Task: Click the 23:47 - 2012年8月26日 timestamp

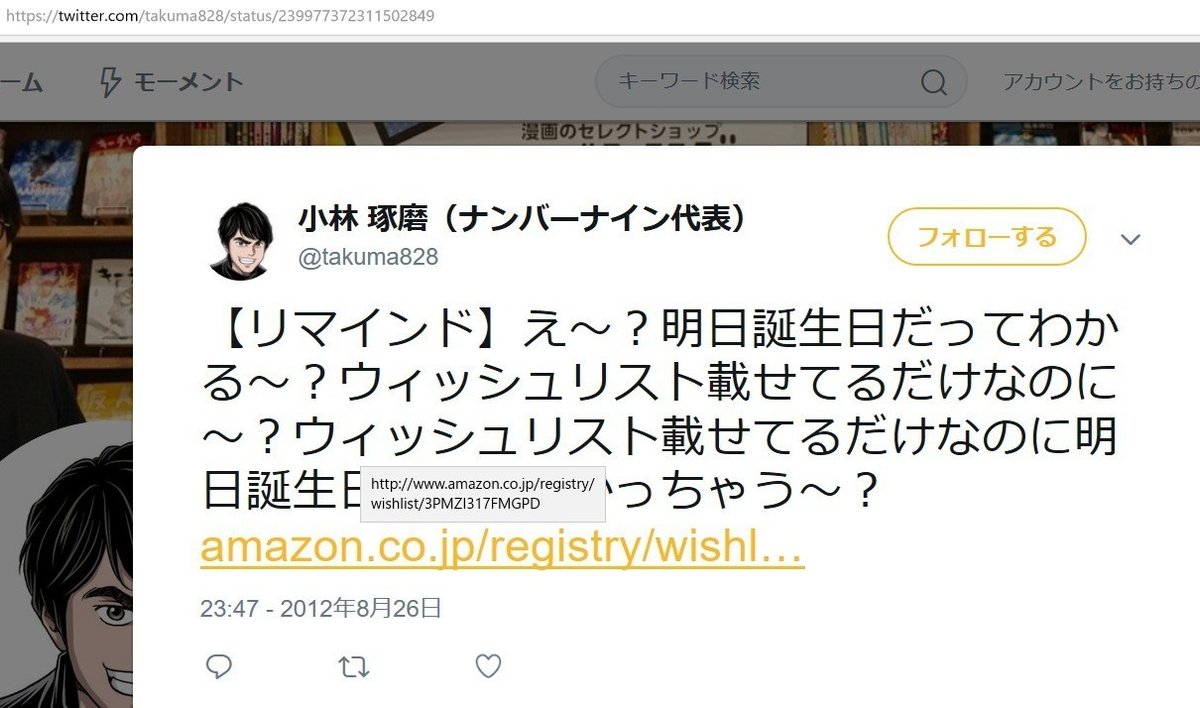Action: (321, 608)
